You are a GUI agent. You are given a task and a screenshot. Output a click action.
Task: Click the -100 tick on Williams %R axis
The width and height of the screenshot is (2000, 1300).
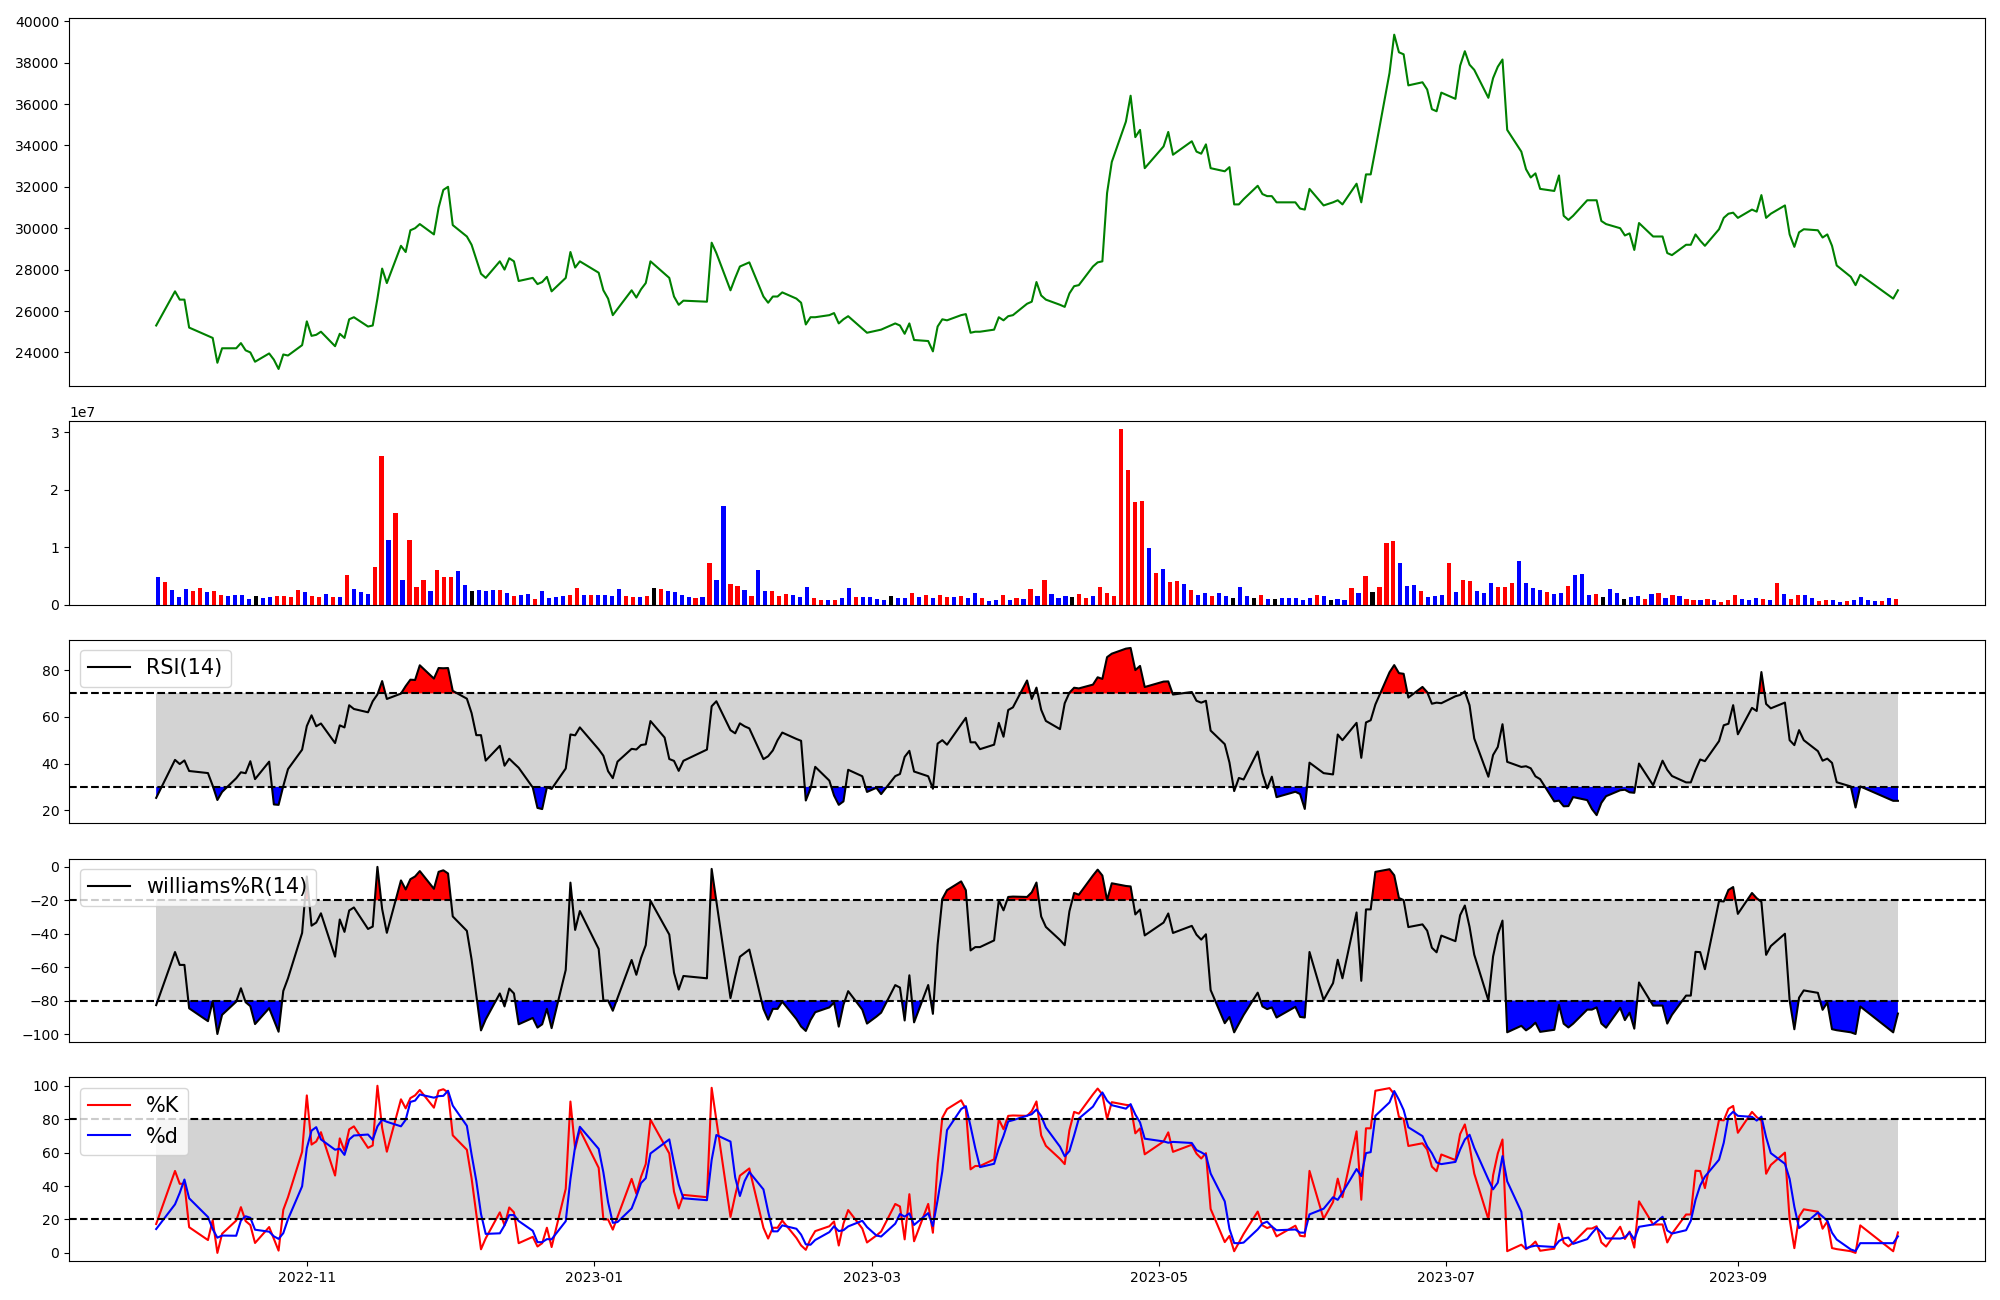point(41,1035)
